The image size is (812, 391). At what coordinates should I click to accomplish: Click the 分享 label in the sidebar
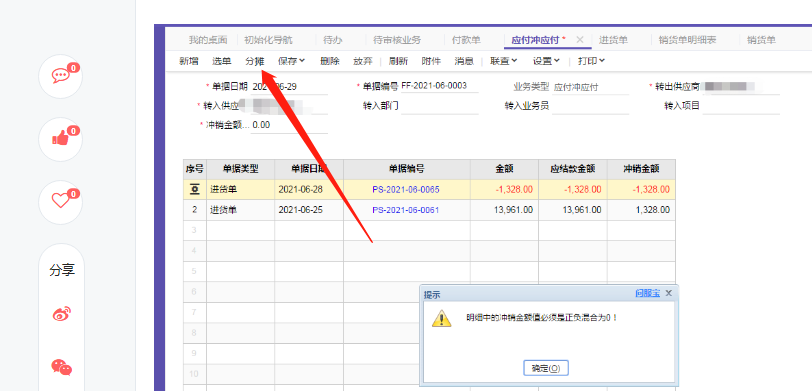tap(62, 269)
